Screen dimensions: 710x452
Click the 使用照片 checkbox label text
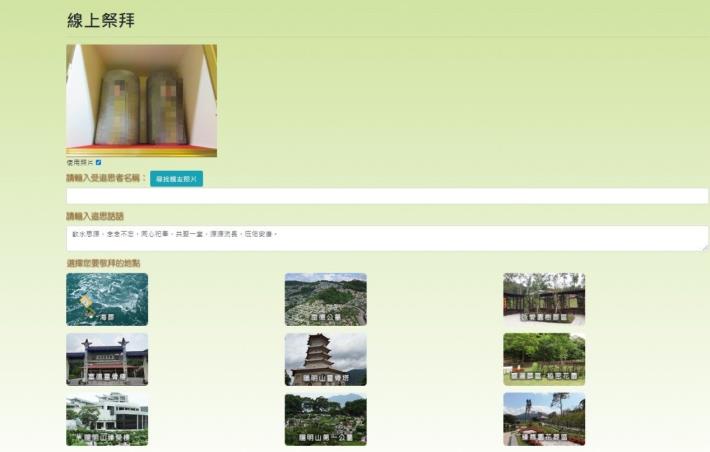[79, 162]
